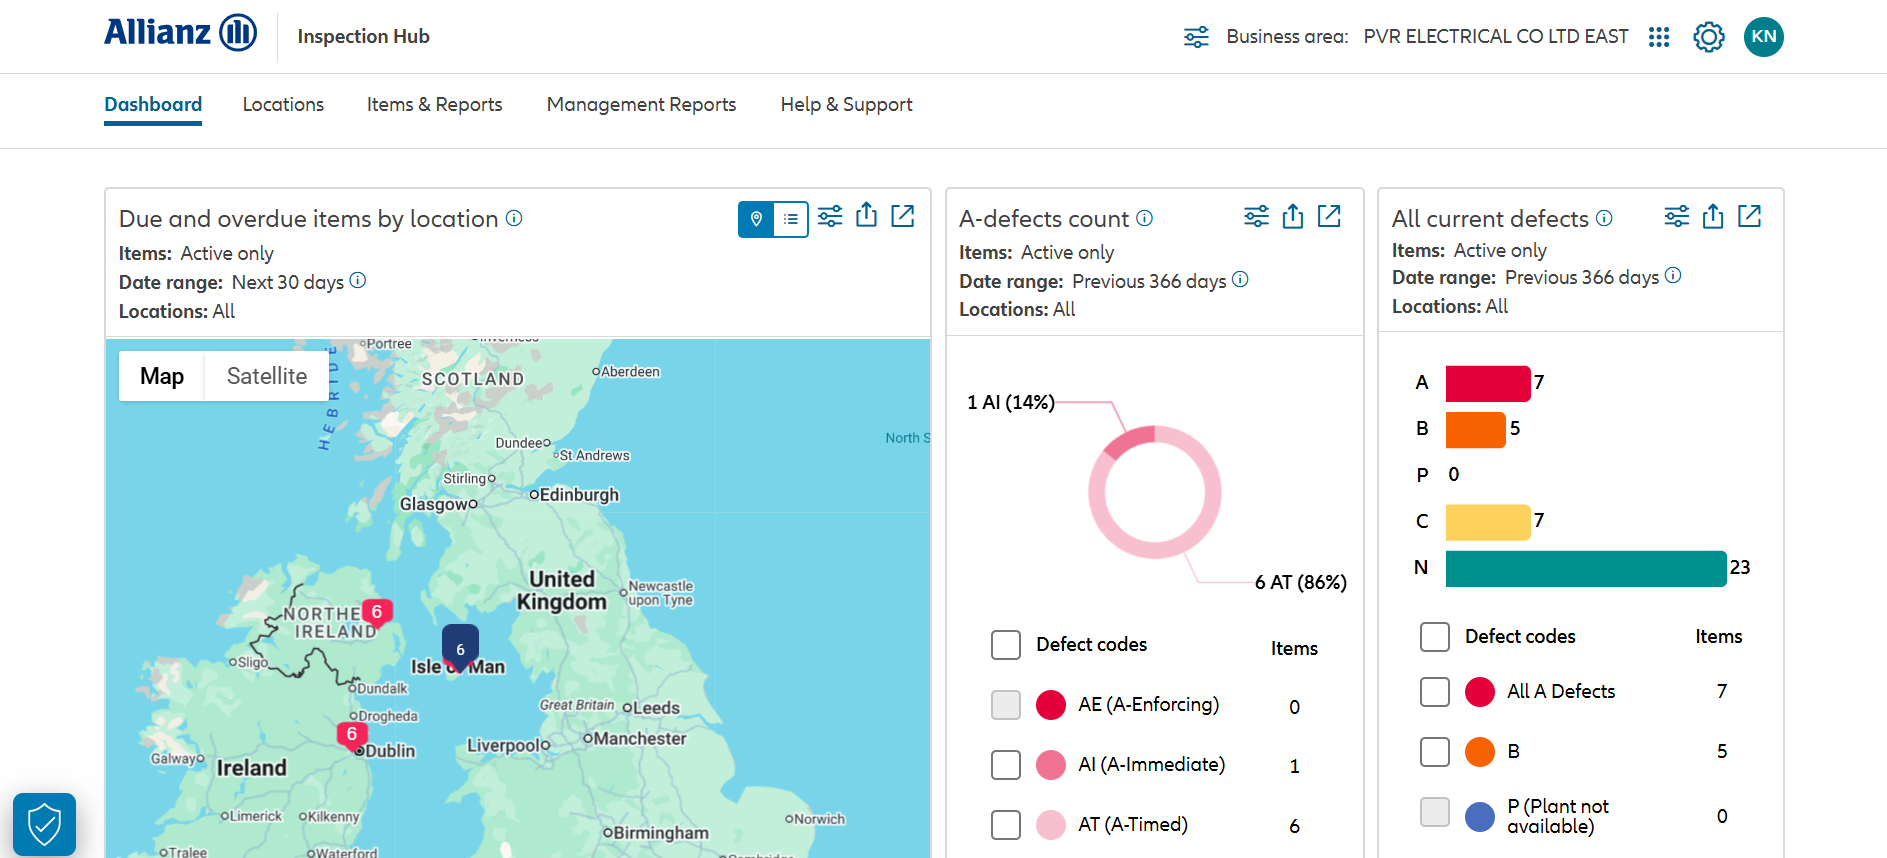Open the Business area filter selector
1887x858 pixels.
1196,37
